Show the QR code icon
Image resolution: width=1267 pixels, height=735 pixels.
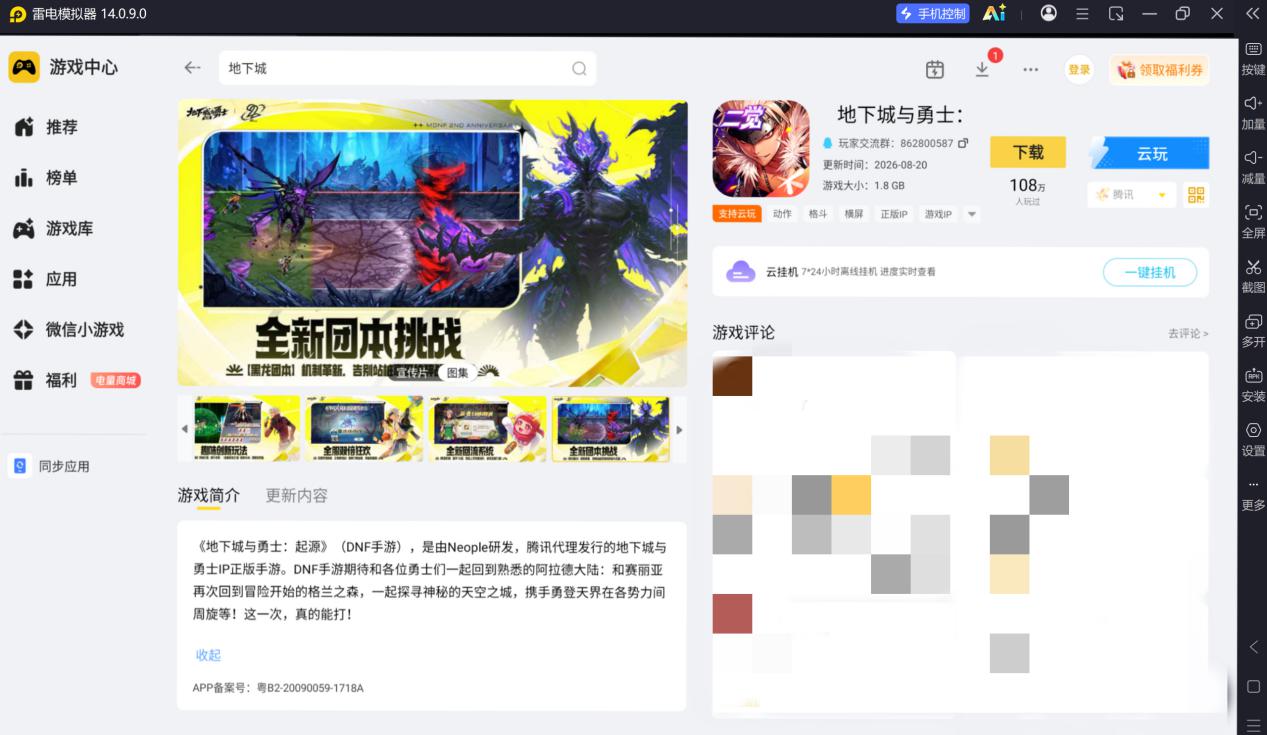pos(1196,194)
